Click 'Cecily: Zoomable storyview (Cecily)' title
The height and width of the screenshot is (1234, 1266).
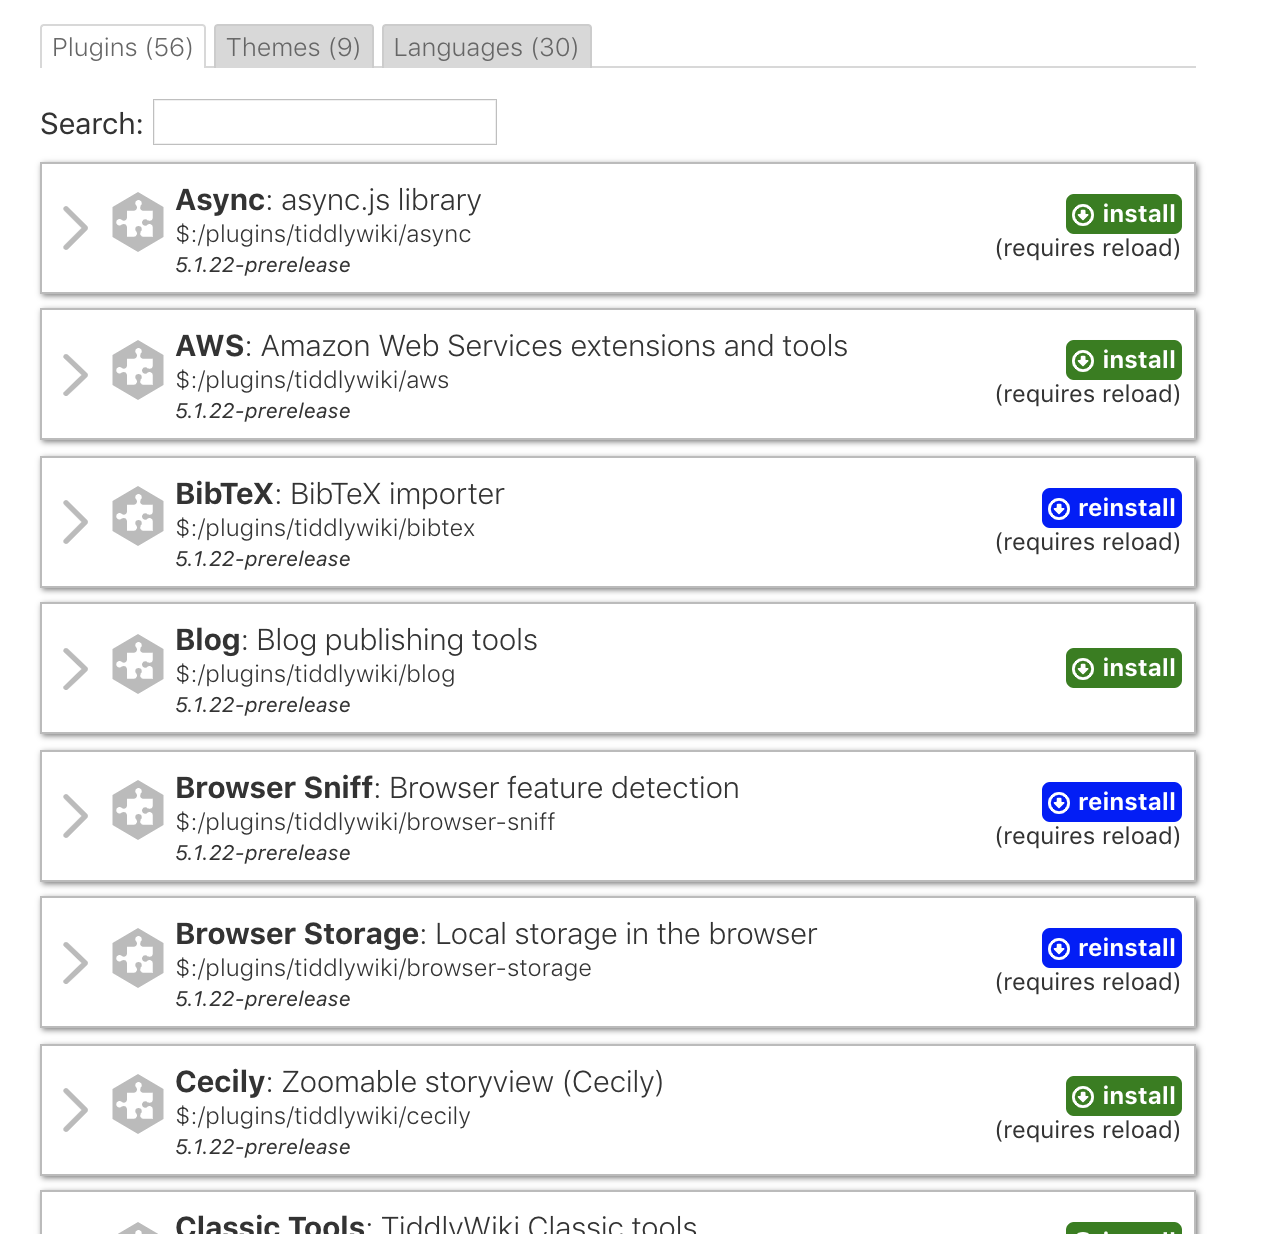[420, 1082]
